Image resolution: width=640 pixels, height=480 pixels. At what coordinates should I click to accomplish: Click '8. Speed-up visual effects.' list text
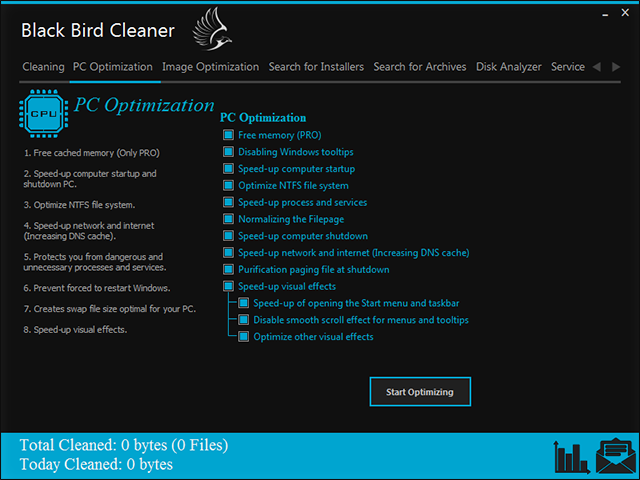[x=75, y=330]
